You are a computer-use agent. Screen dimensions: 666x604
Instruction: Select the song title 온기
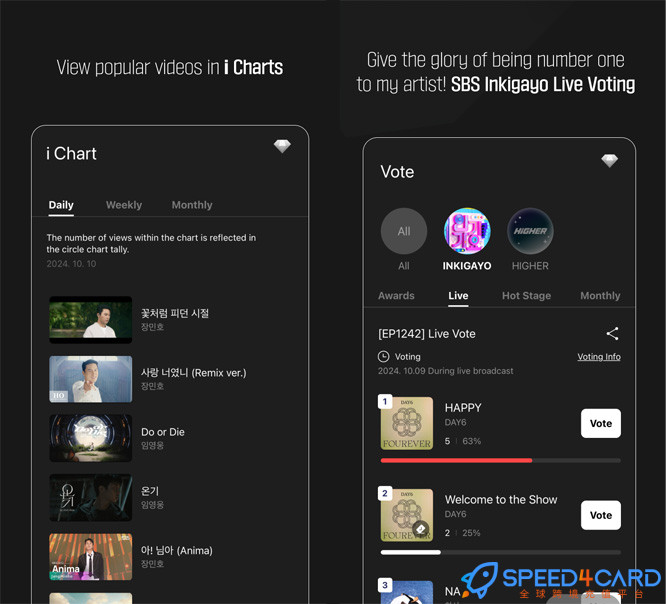150,491
